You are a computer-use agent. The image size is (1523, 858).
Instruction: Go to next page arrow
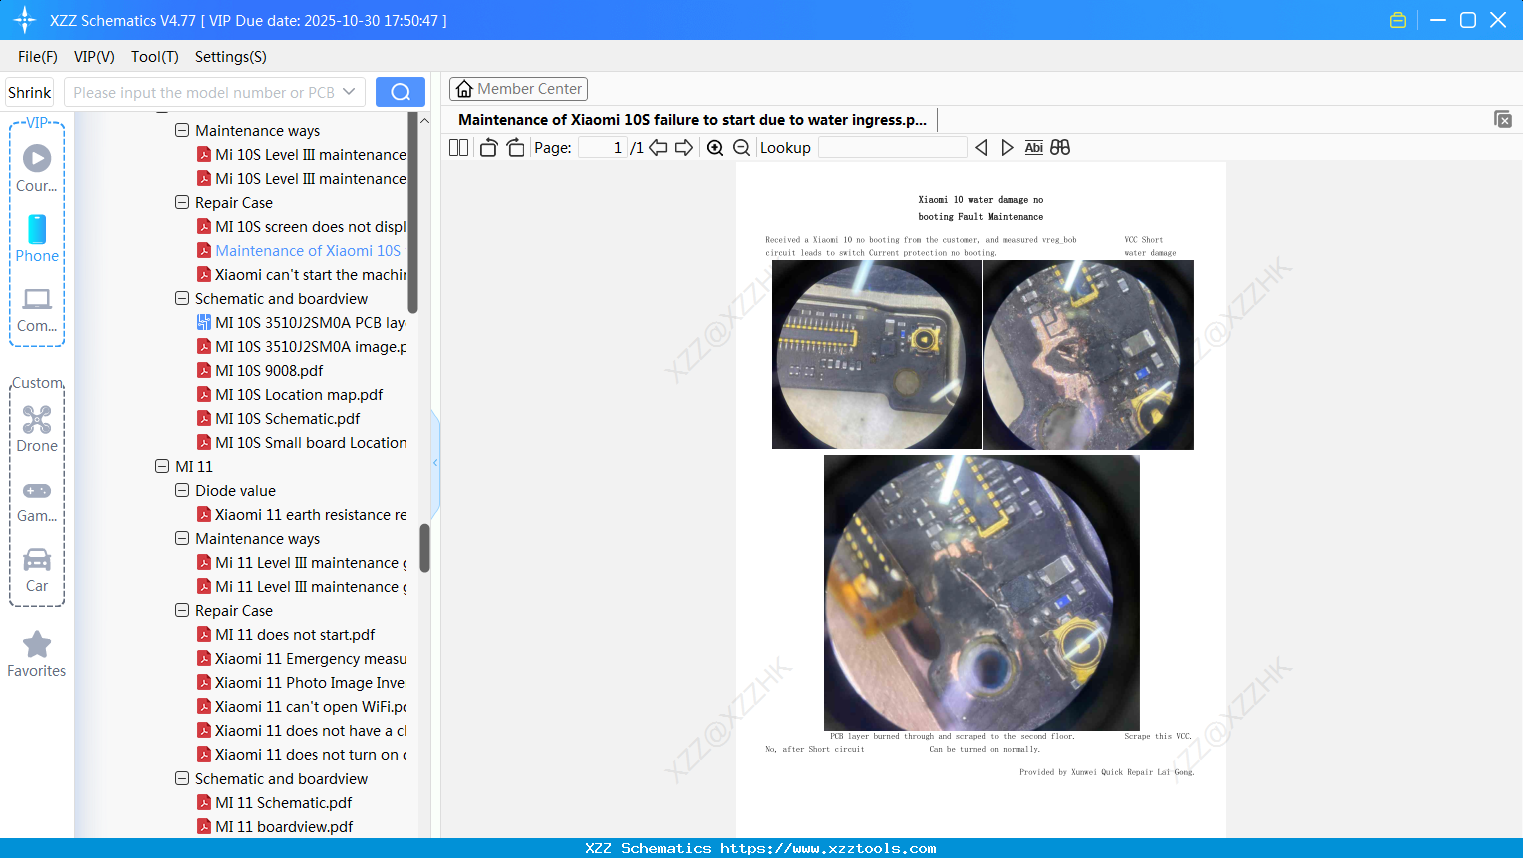(684, 148)
